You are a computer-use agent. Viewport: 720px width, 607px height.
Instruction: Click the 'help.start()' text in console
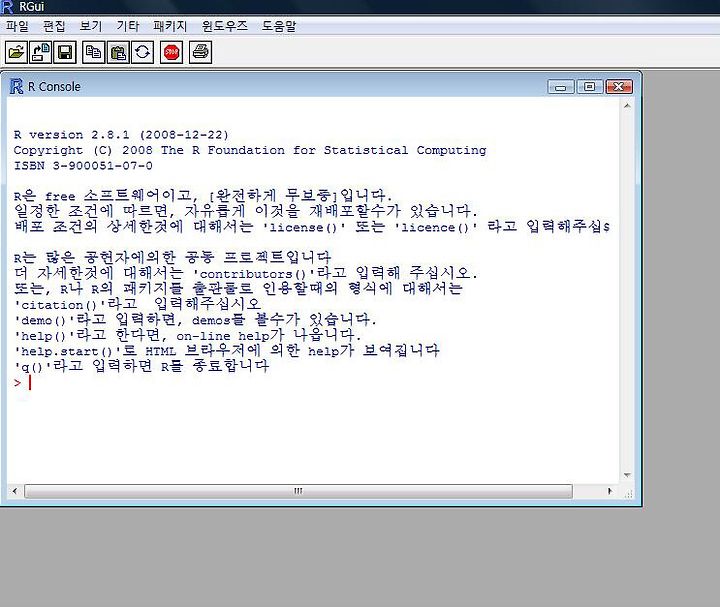[x=68, y=351]
